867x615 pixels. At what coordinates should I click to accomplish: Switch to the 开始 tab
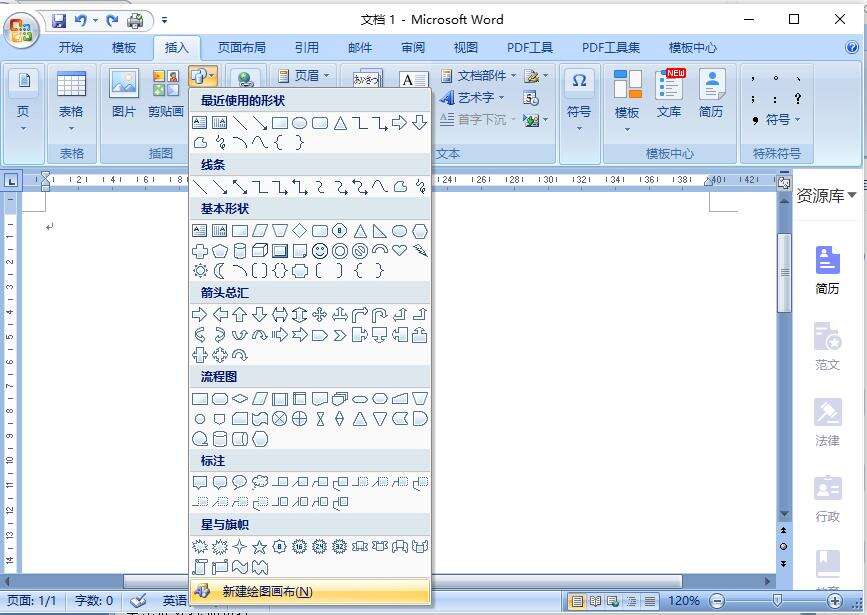(x=71, y=48)
